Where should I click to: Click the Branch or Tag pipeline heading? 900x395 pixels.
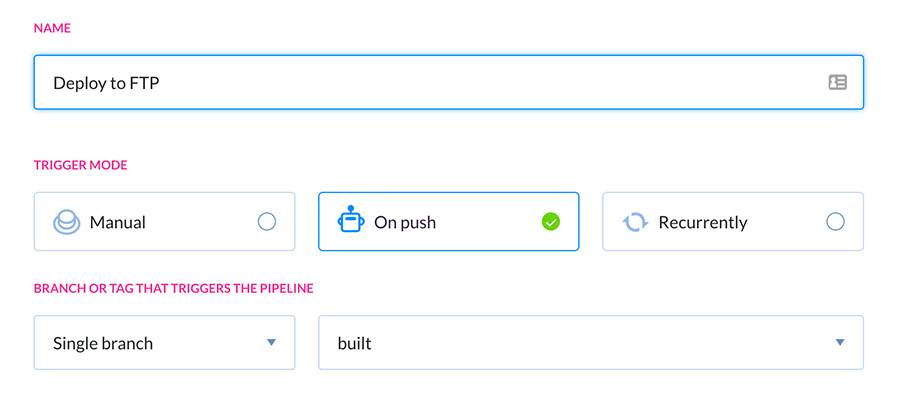pos(174,288)
